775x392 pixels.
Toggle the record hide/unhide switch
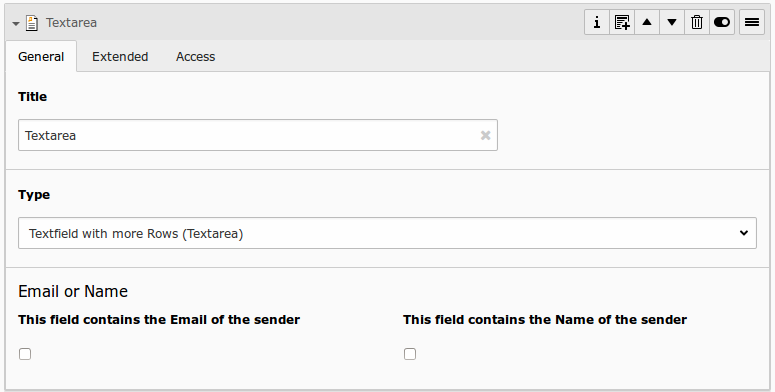point(722,22)
